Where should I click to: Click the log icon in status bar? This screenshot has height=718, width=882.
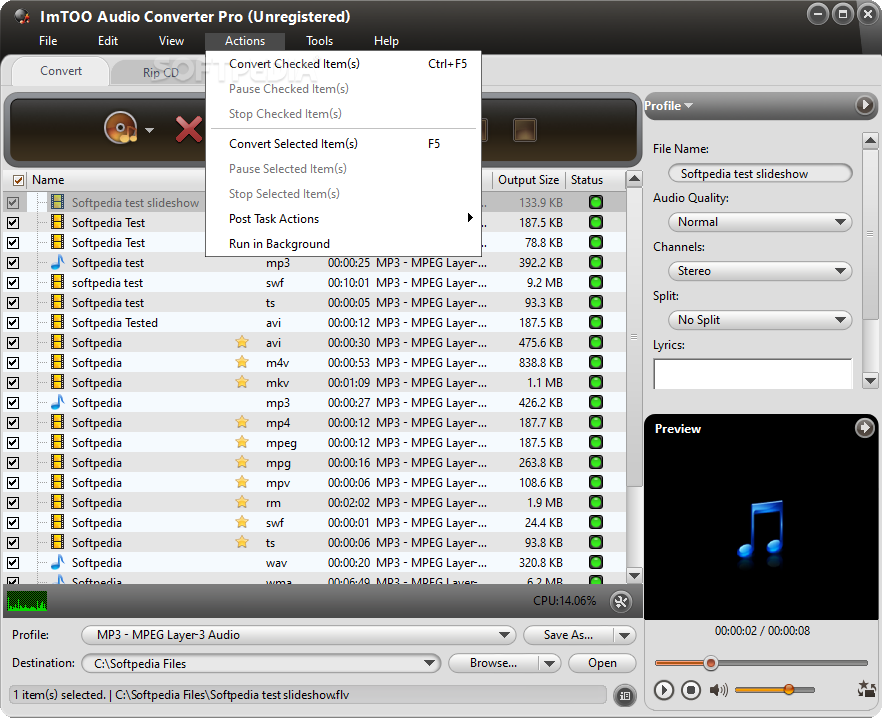(624, 695)
